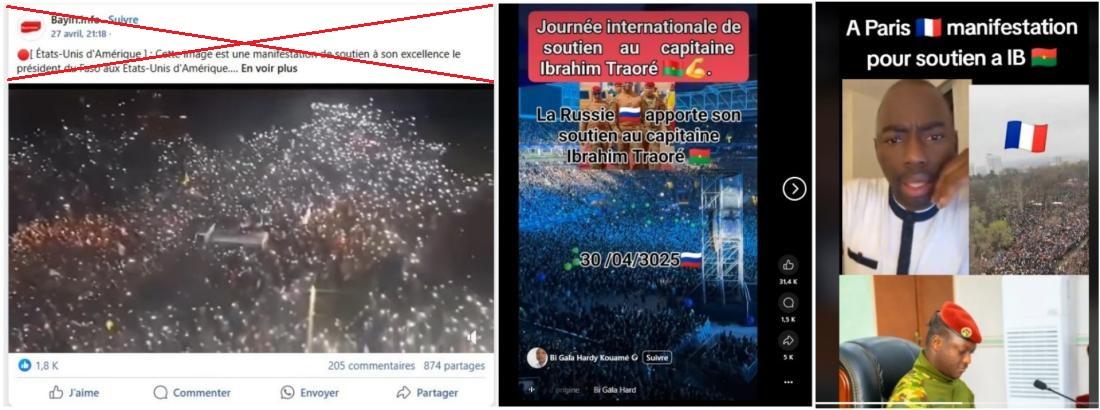
Task: Click the Bi Gala Hardy Kouamé profile picture
Action: [537, 357]
